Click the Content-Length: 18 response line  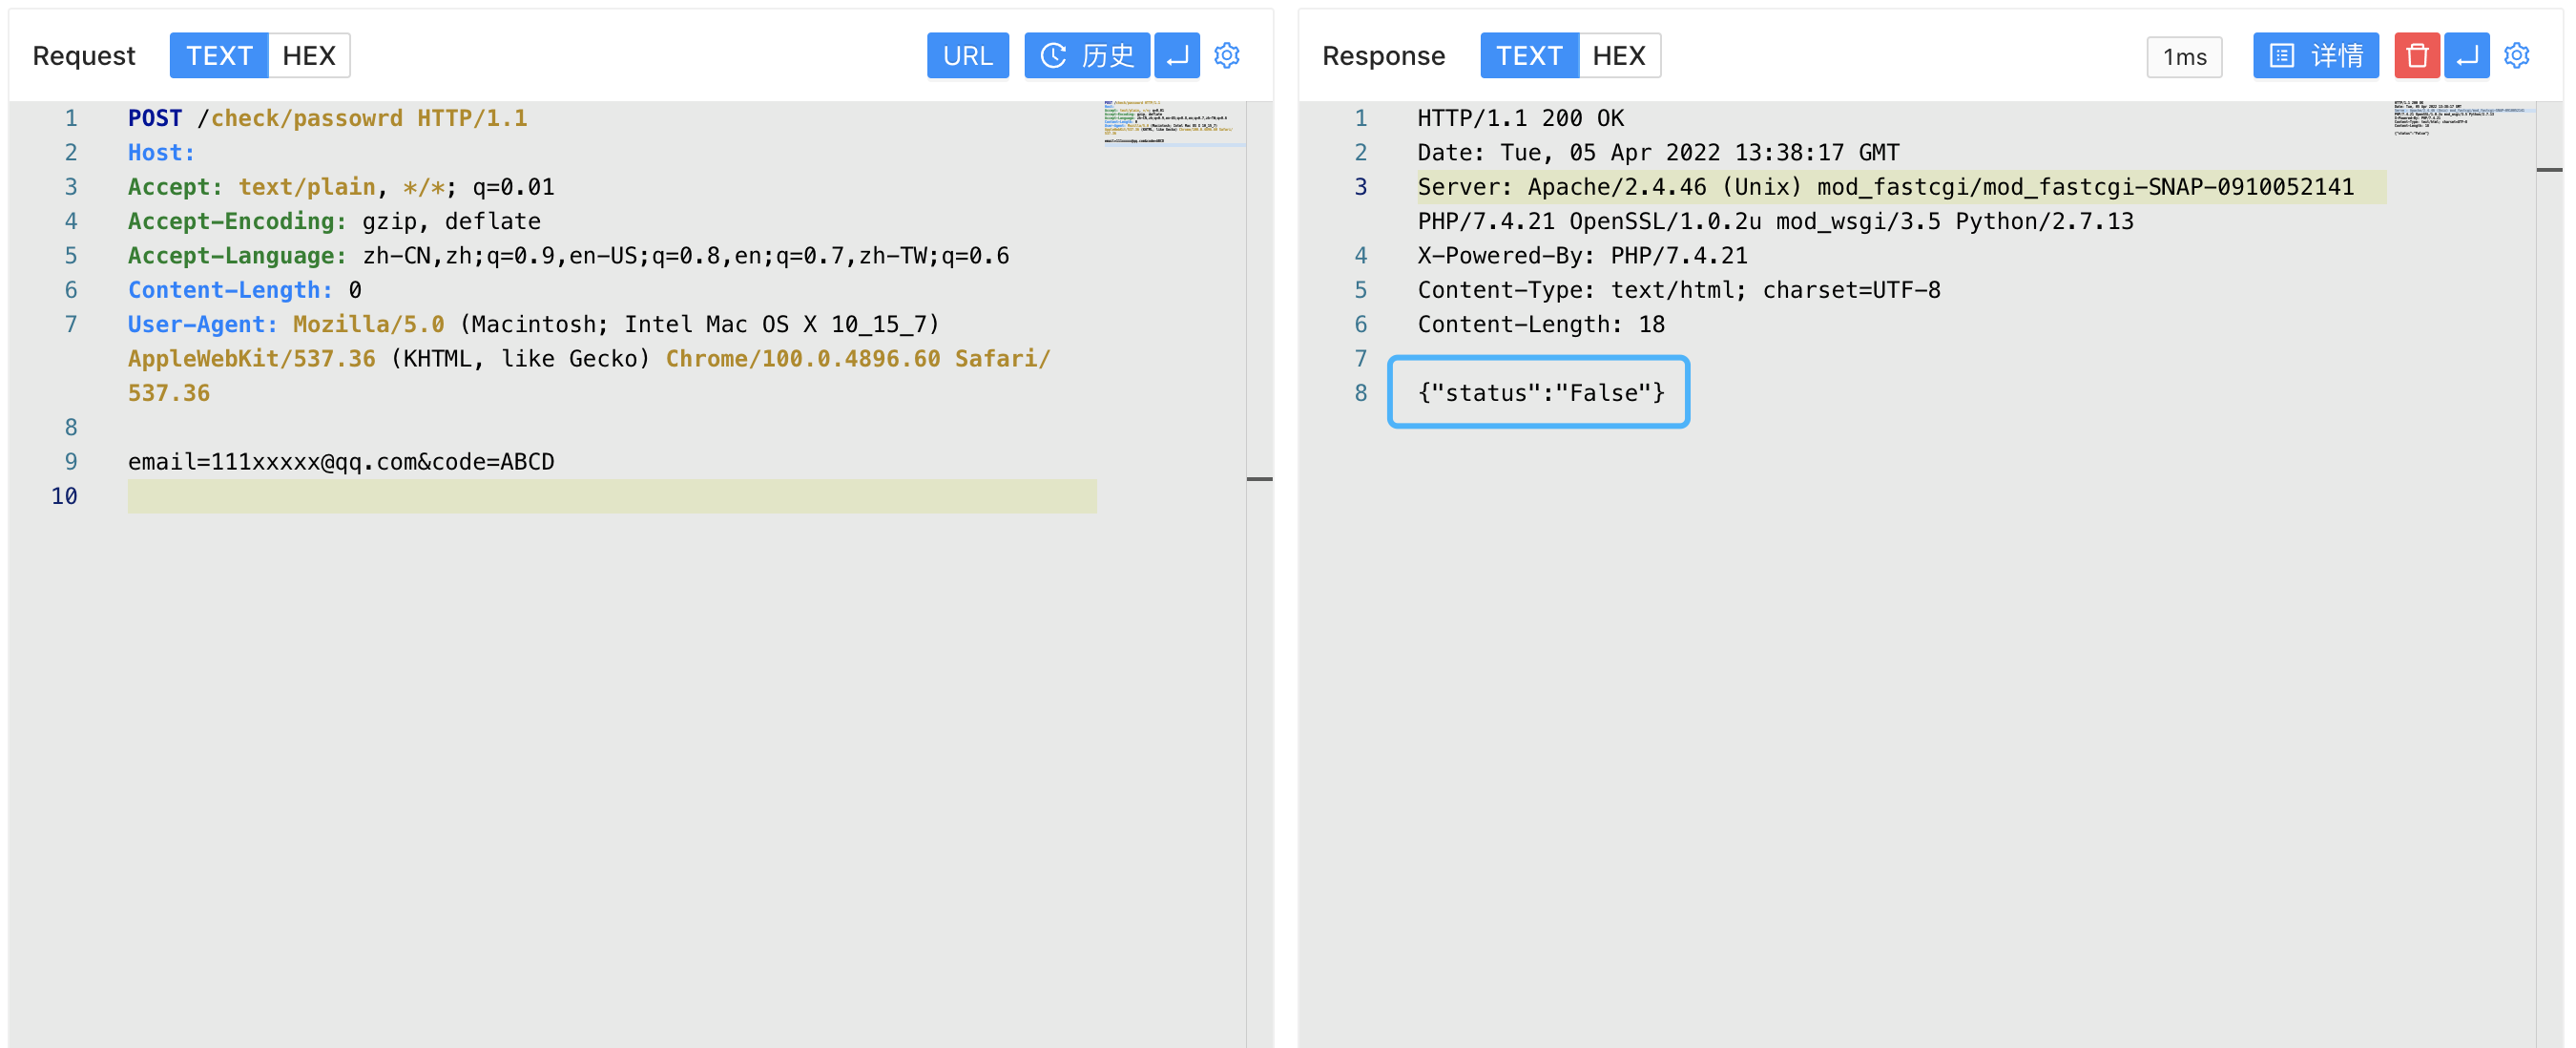point(1541,324)
